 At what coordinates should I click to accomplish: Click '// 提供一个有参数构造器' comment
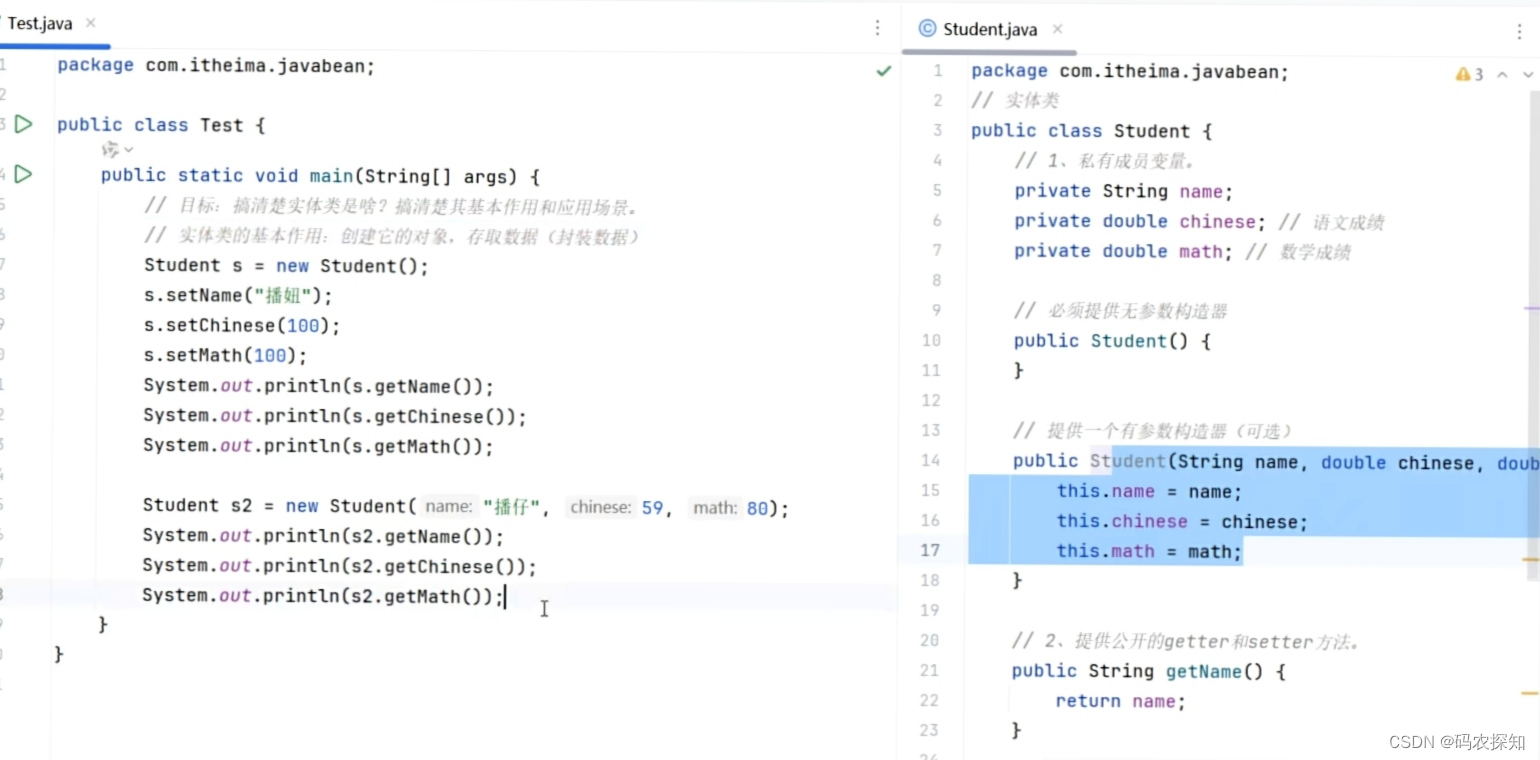tap(1153, 431)
